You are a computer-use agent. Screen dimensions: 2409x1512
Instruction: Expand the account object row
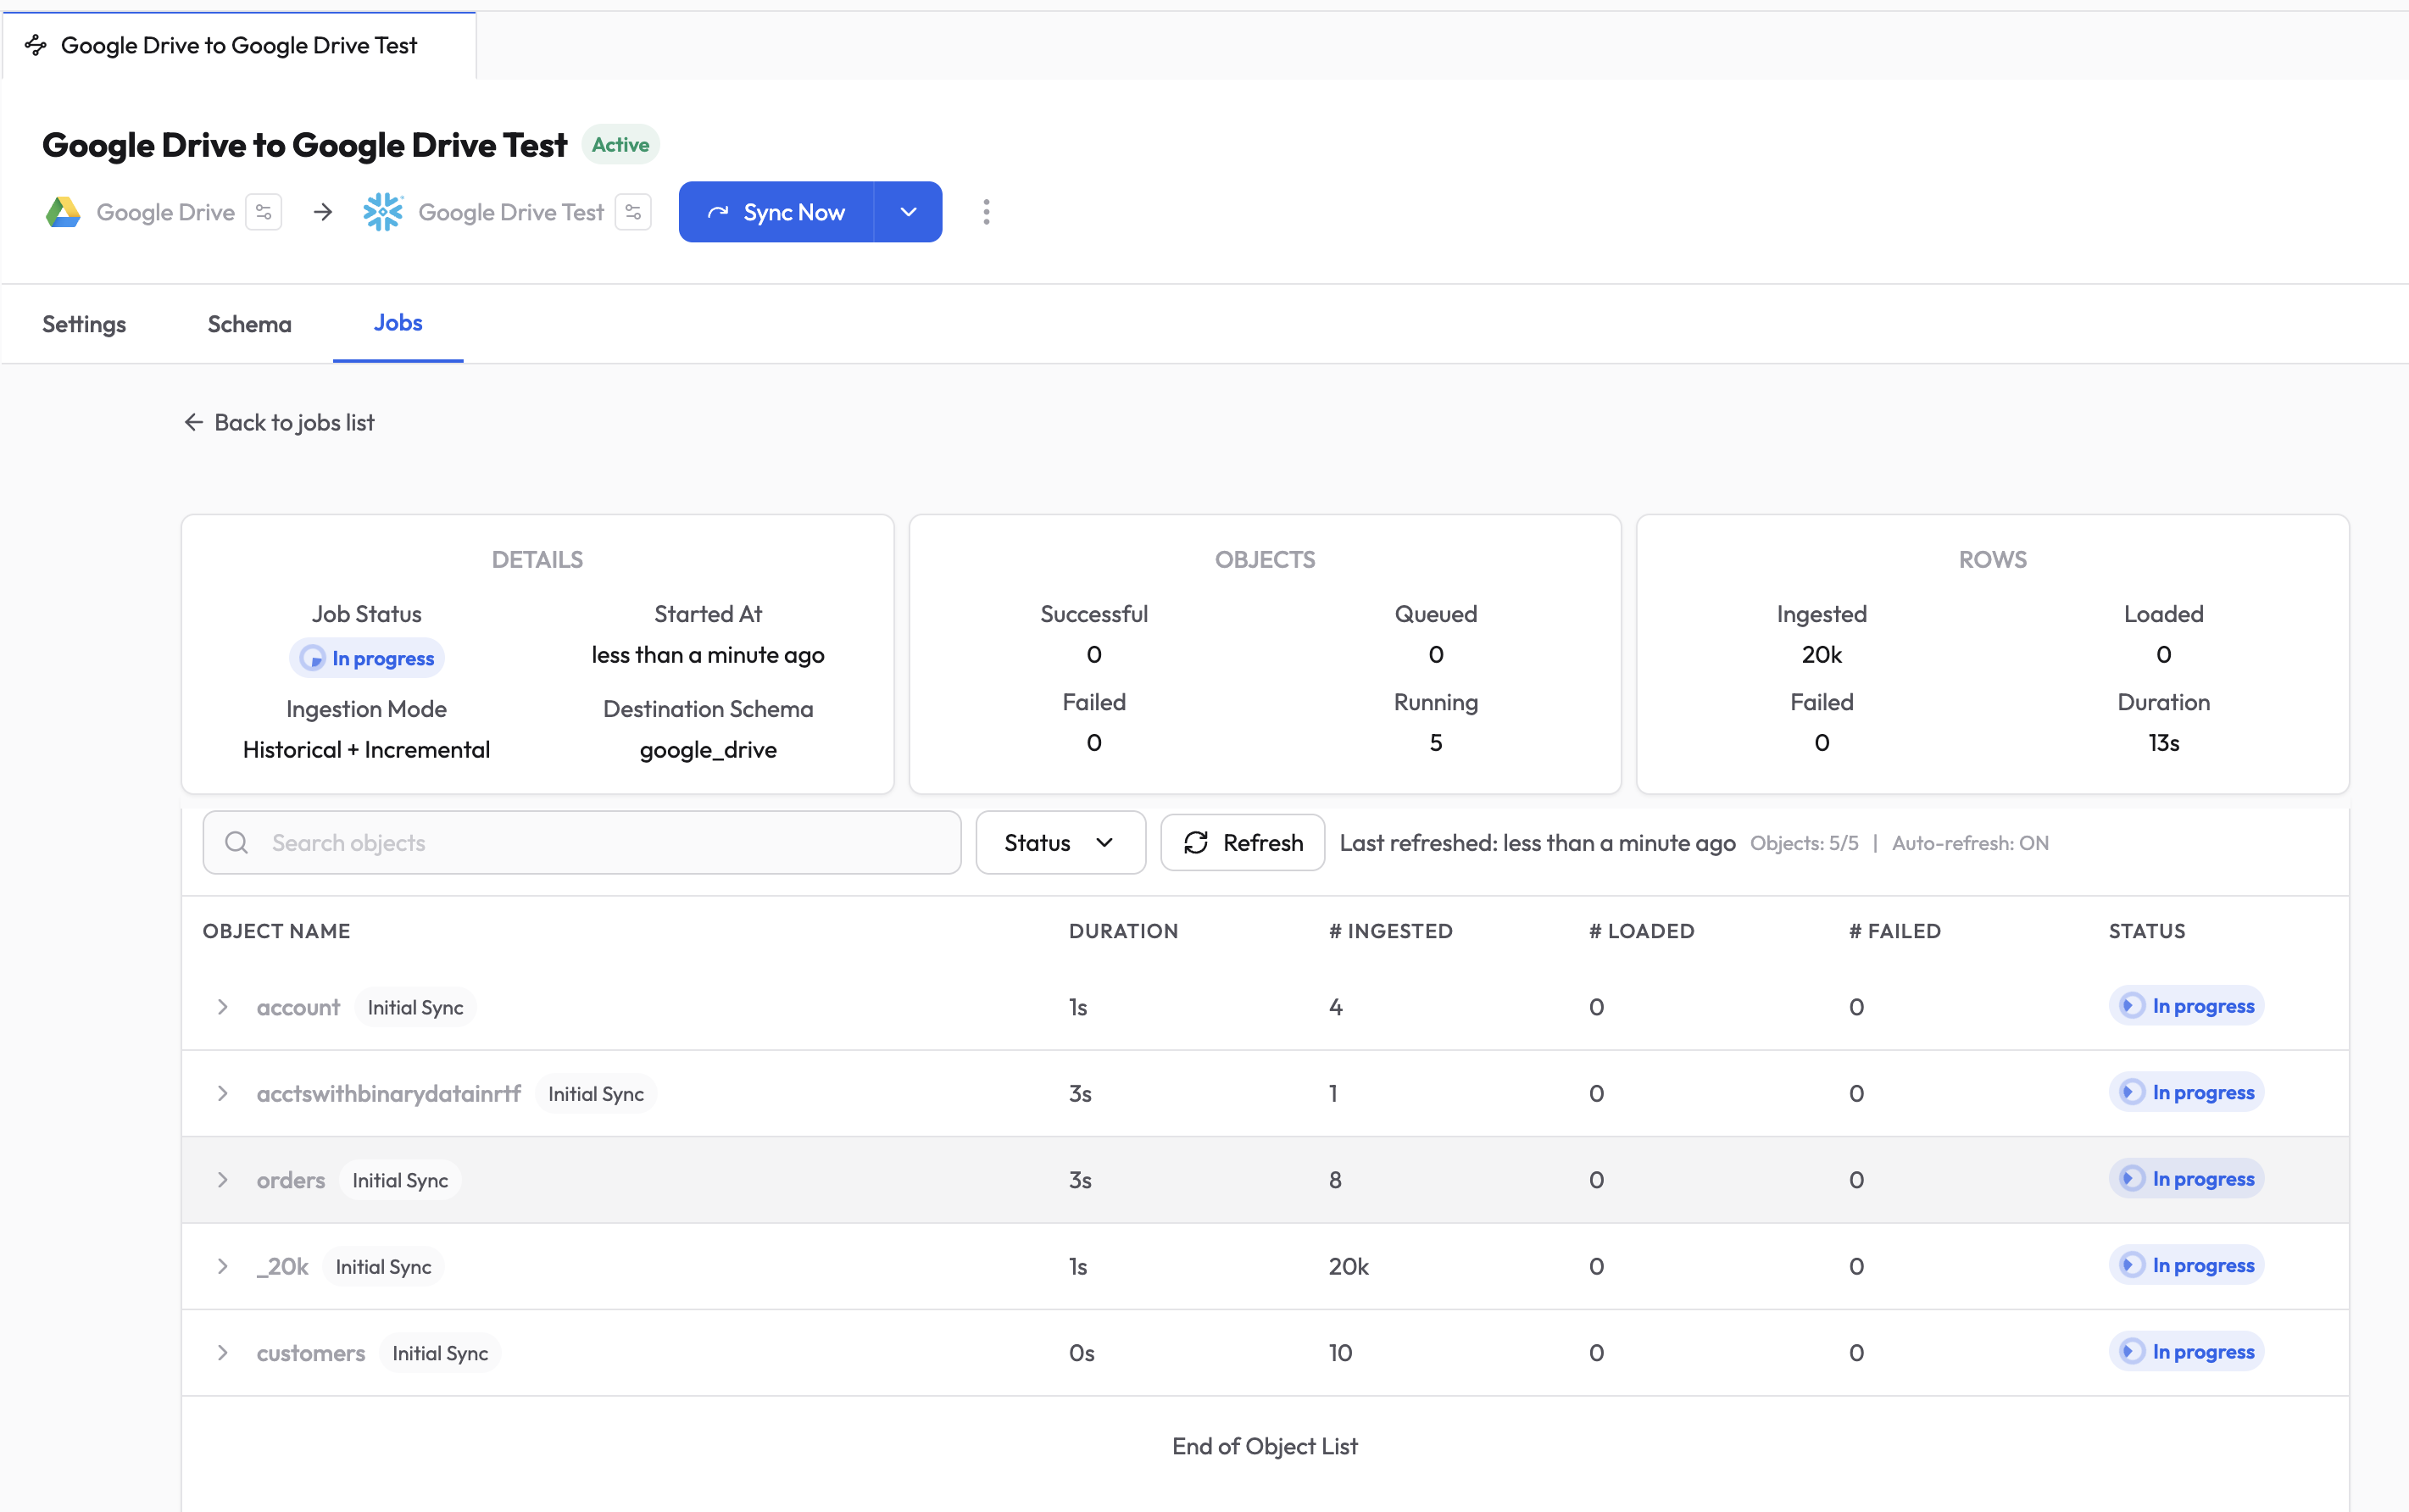tap(223, 1007)
